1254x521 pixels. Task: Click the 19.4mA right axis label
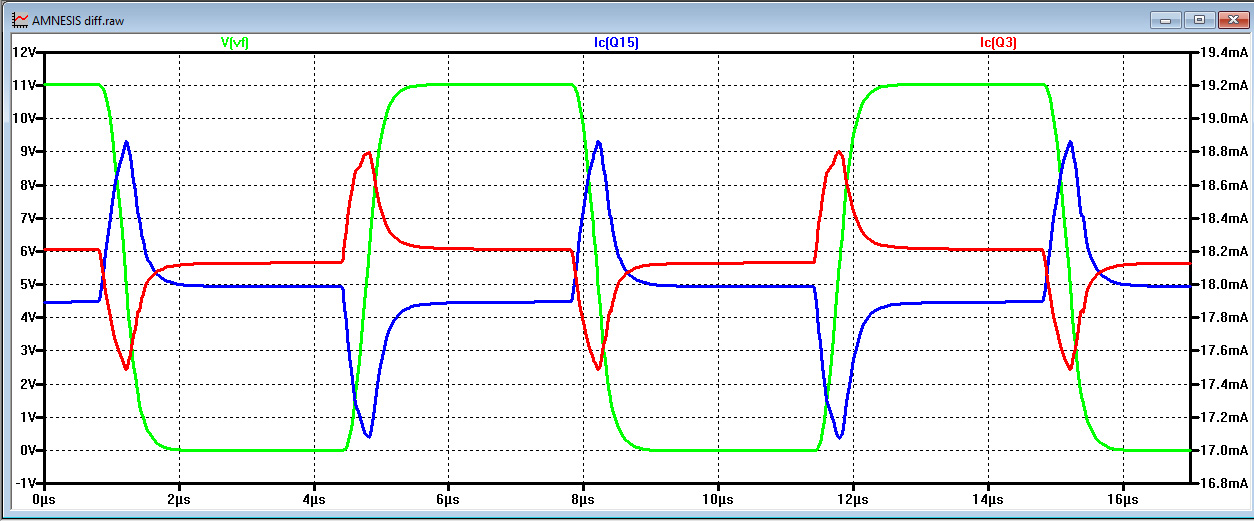click(1224, 52)
